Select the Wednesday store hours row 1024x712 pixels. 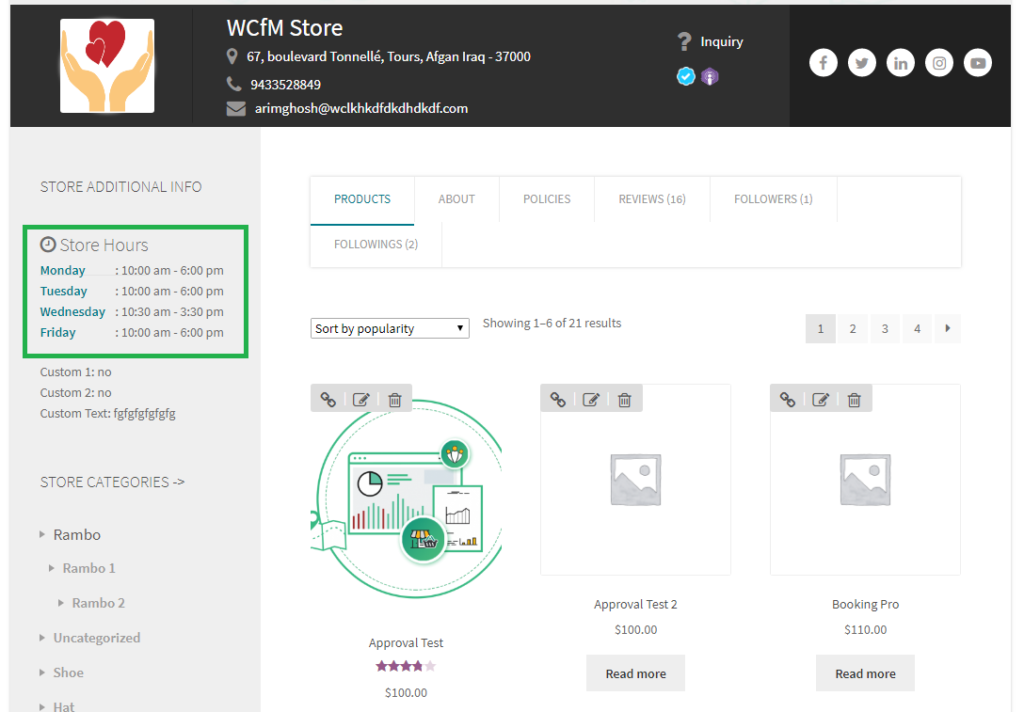(x=132, y=312)
